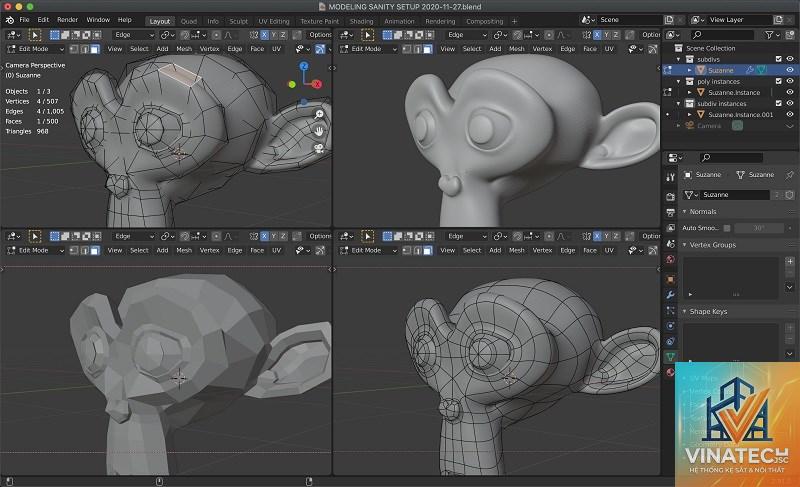Open the Particles properties tab
Screen dimensions: 800x487
coord(670,310)
